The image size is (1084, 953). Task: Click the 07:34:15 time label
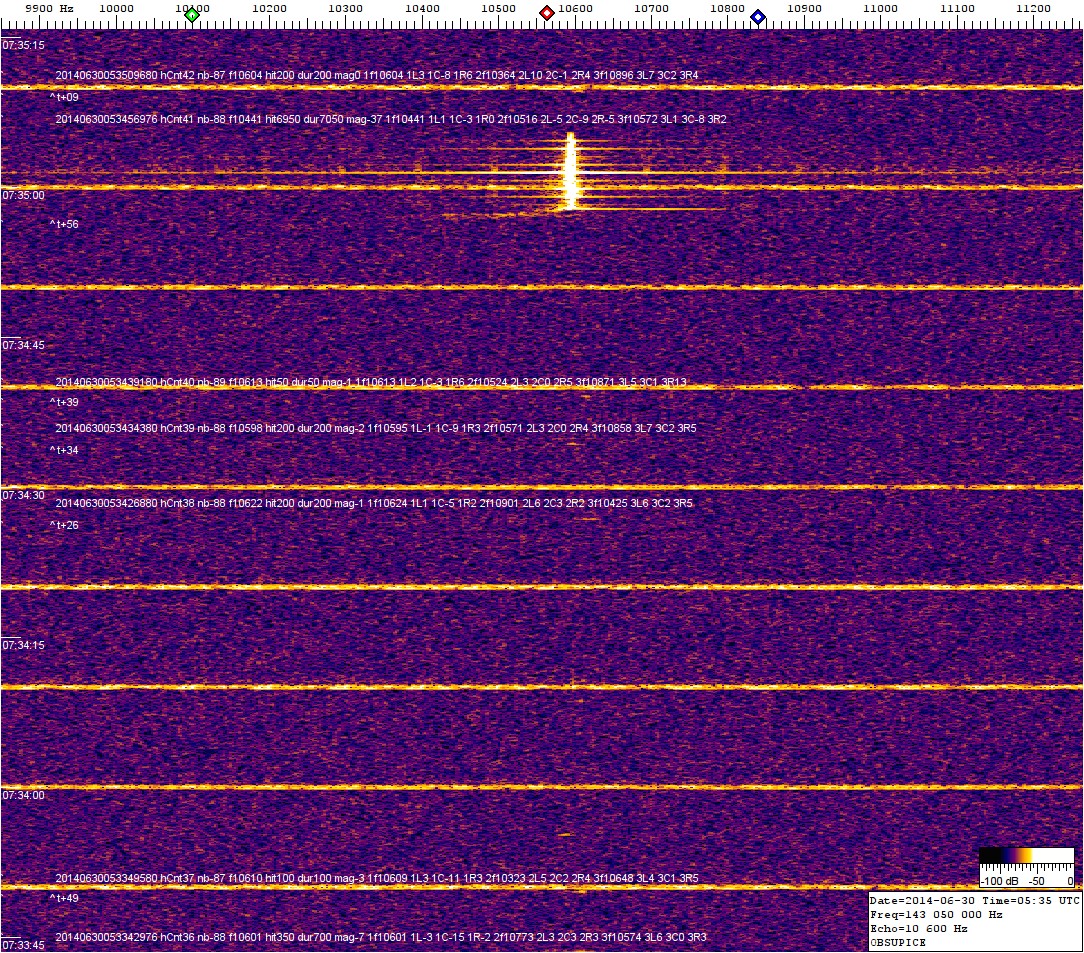pos(23,645)
